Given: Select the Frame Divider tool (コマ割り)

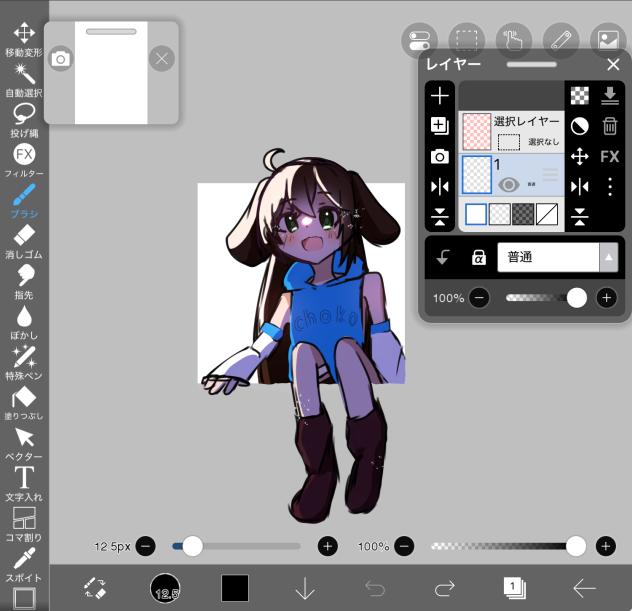Looking at the screenshot, I should 24,524.
